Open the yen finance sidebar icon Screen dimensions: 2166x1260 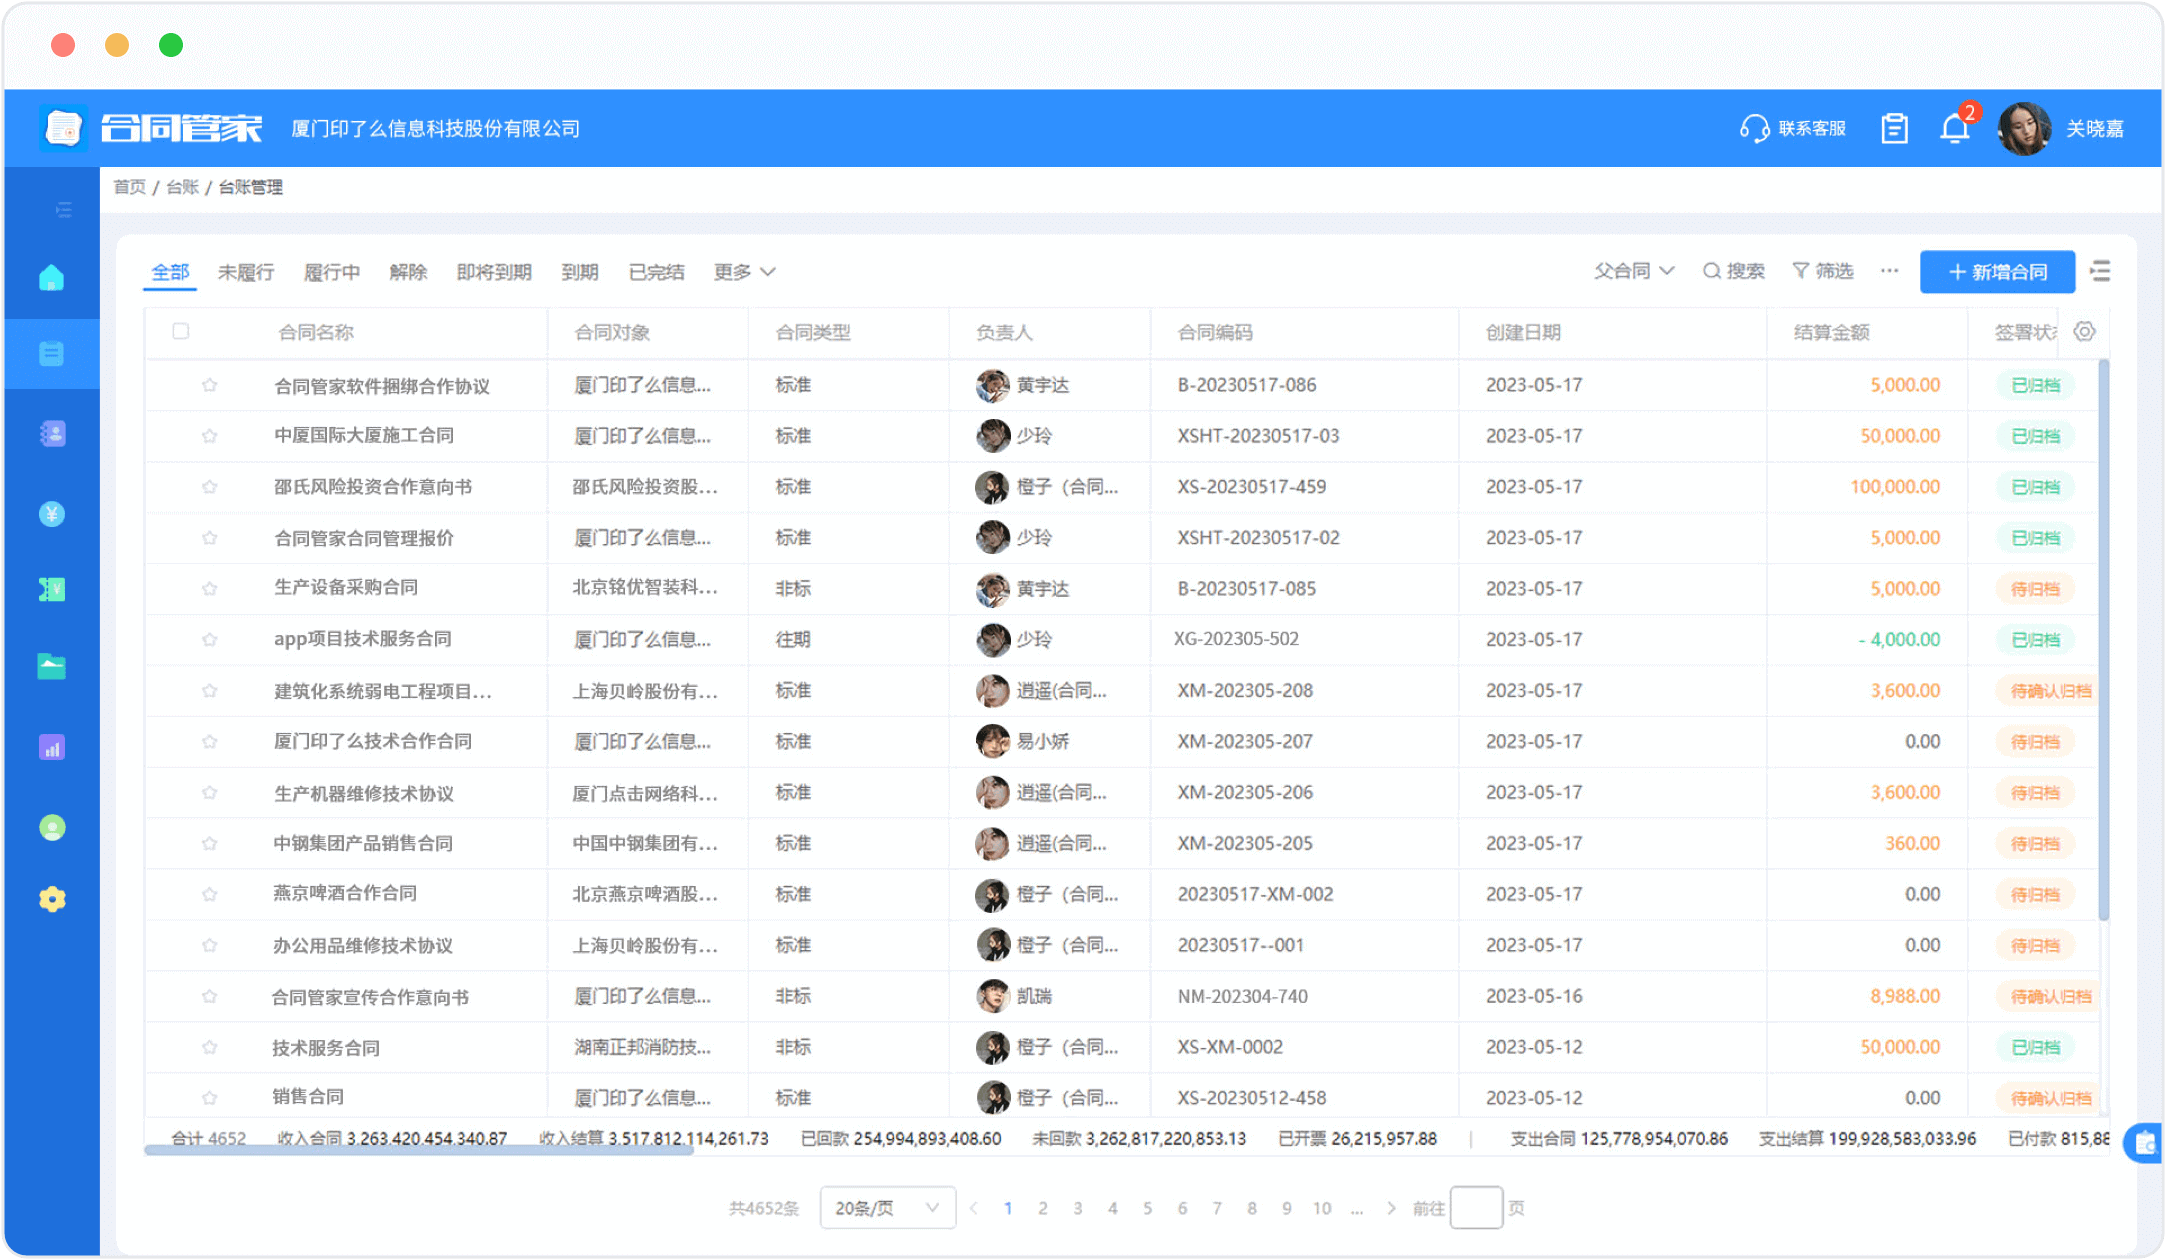(x=52, y=514)
